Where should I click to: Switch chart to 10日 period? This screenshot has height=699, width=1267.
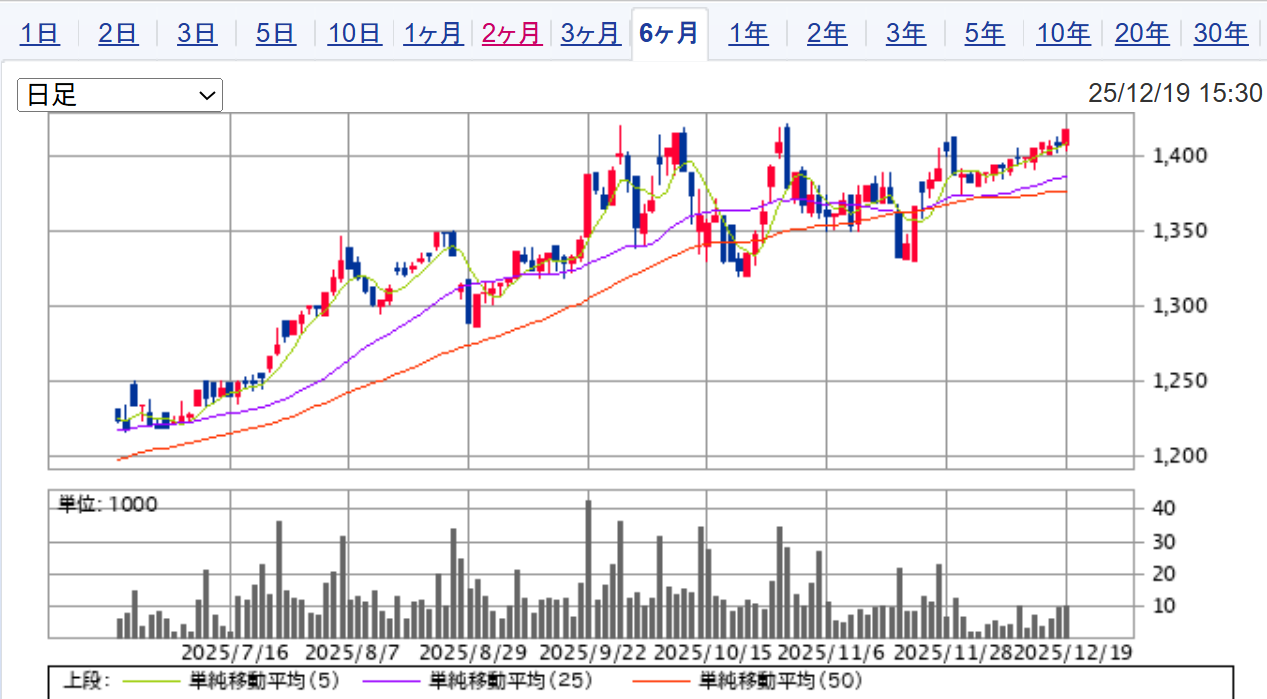(355, 34)
